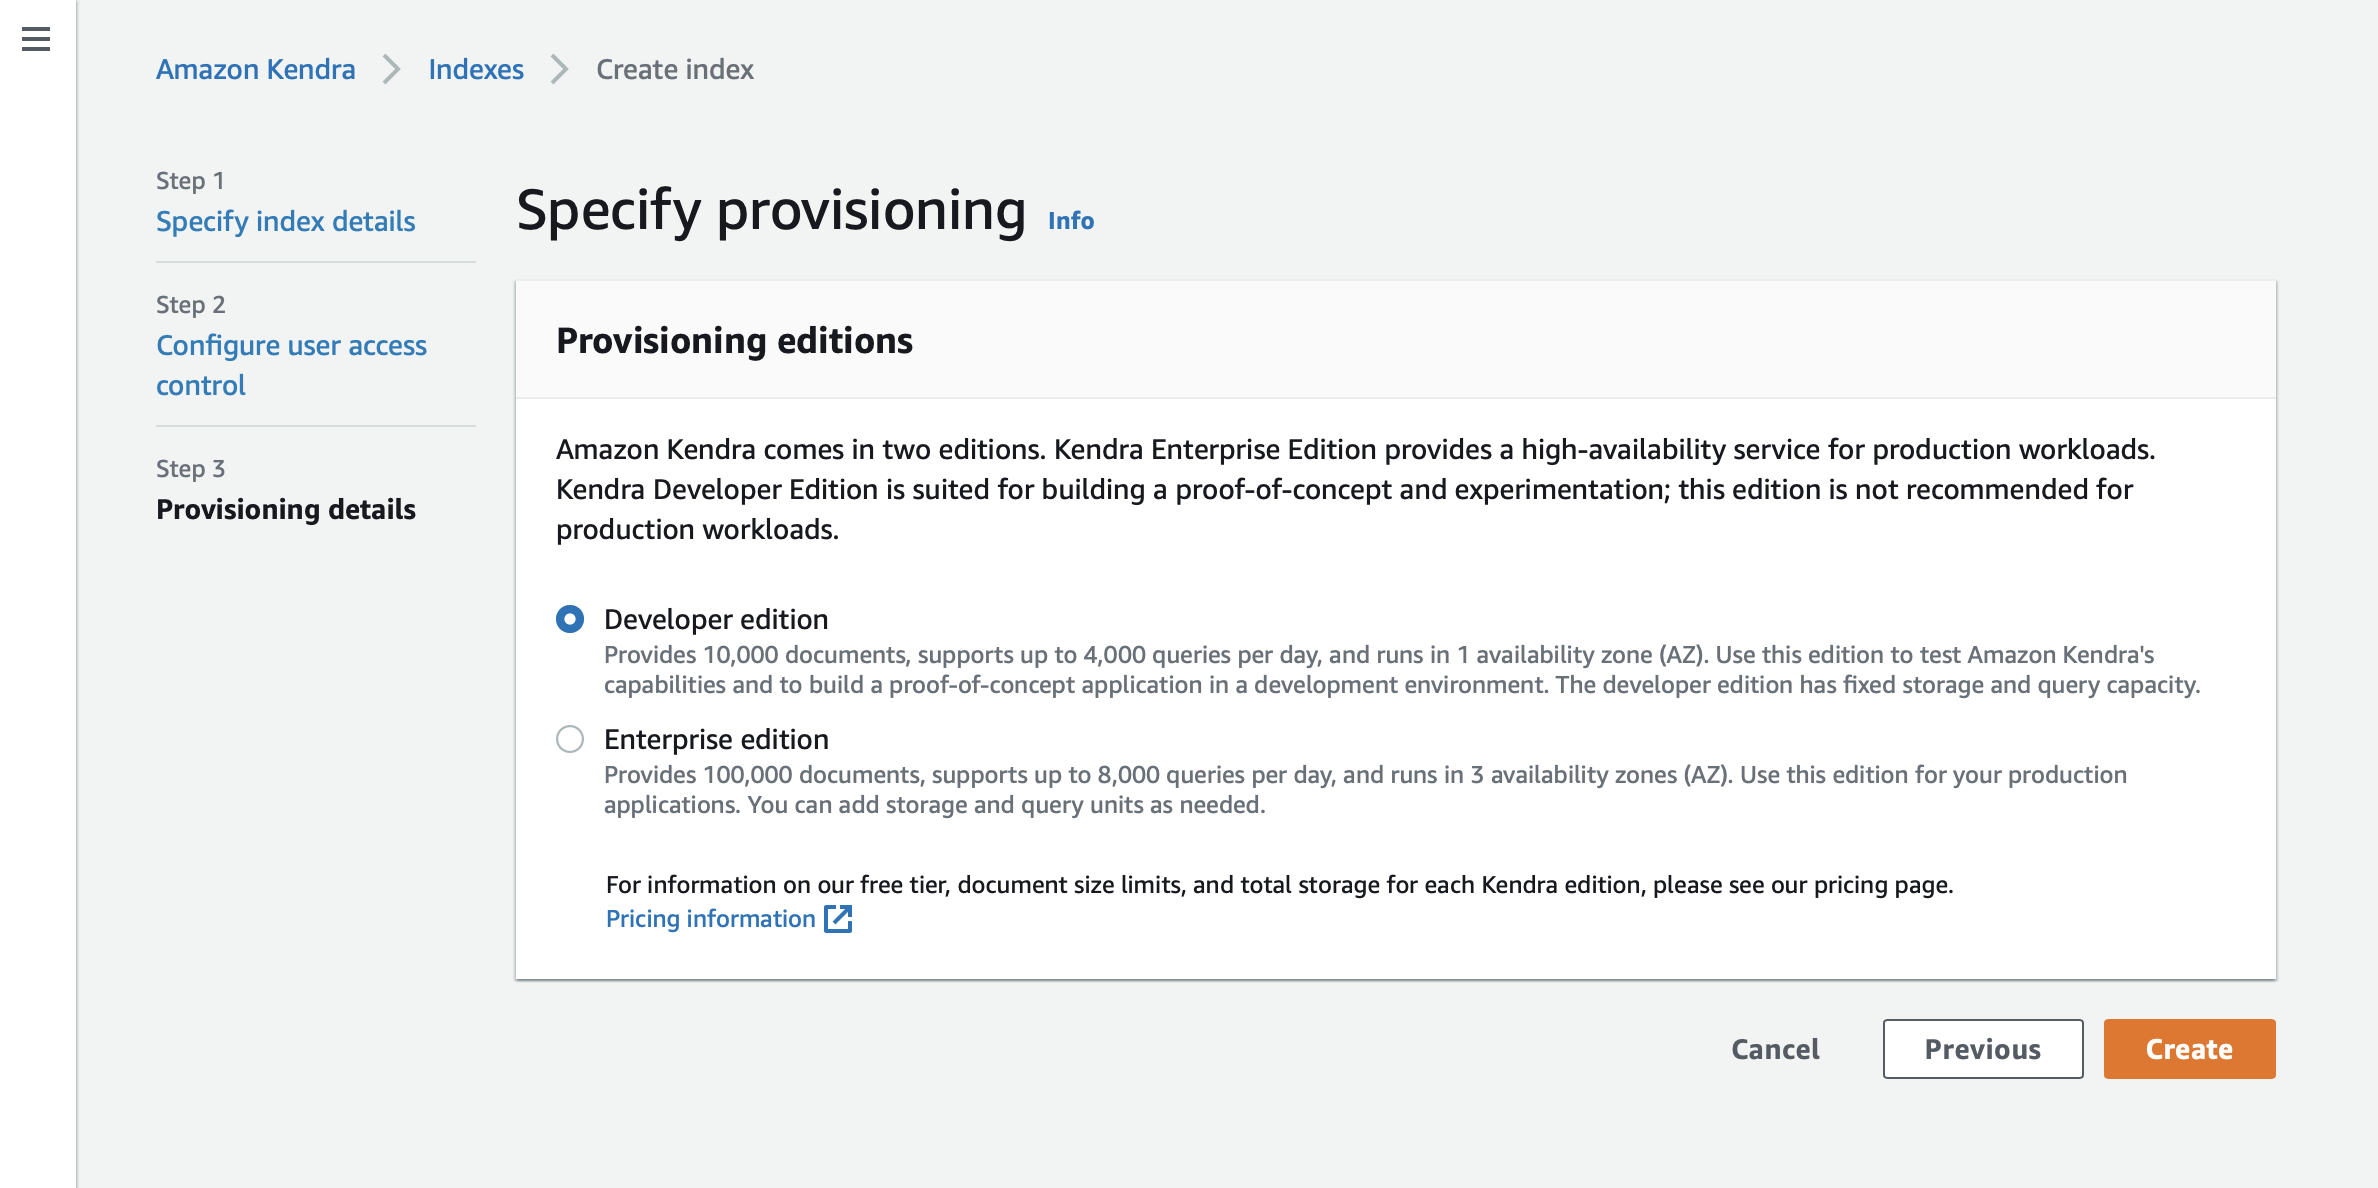Click the Create index breadcrumb text
Image resolution: width=2378 pixels, height=1188 pixels.
[675, 70]
